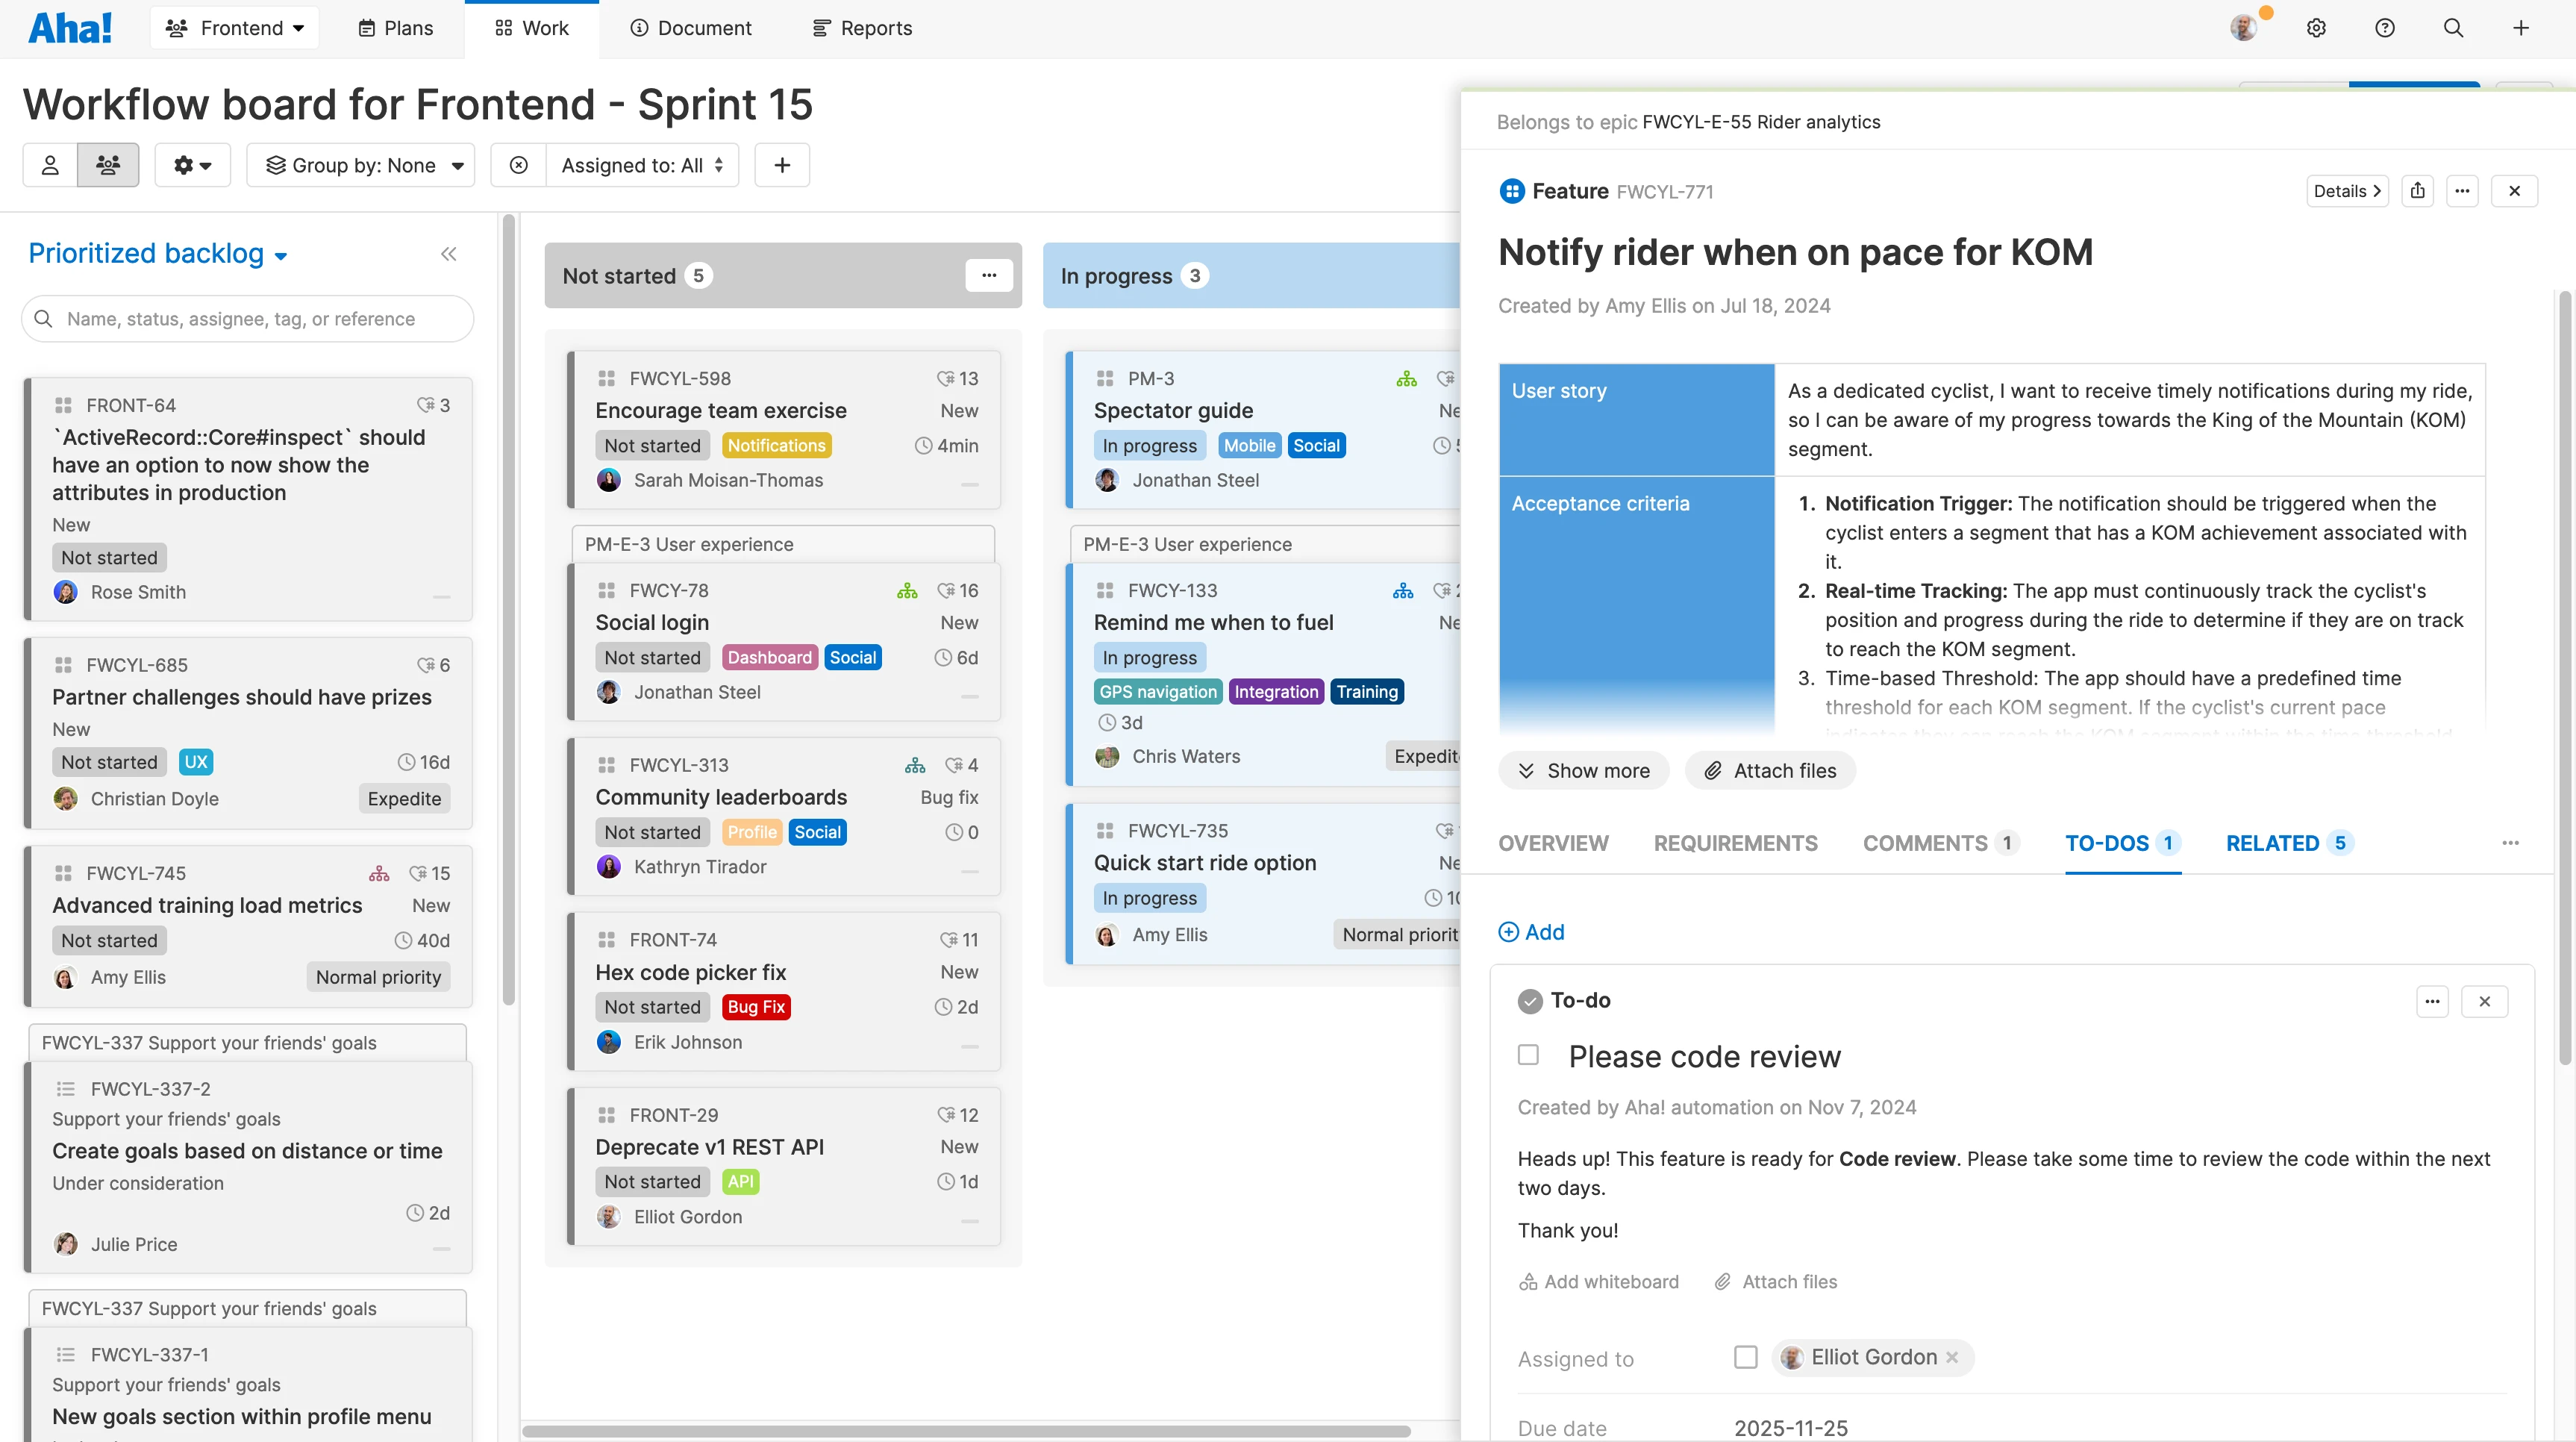Switch to the Comments tab
Screen dimensions: 2576x1442
(x=1926, y=843)
